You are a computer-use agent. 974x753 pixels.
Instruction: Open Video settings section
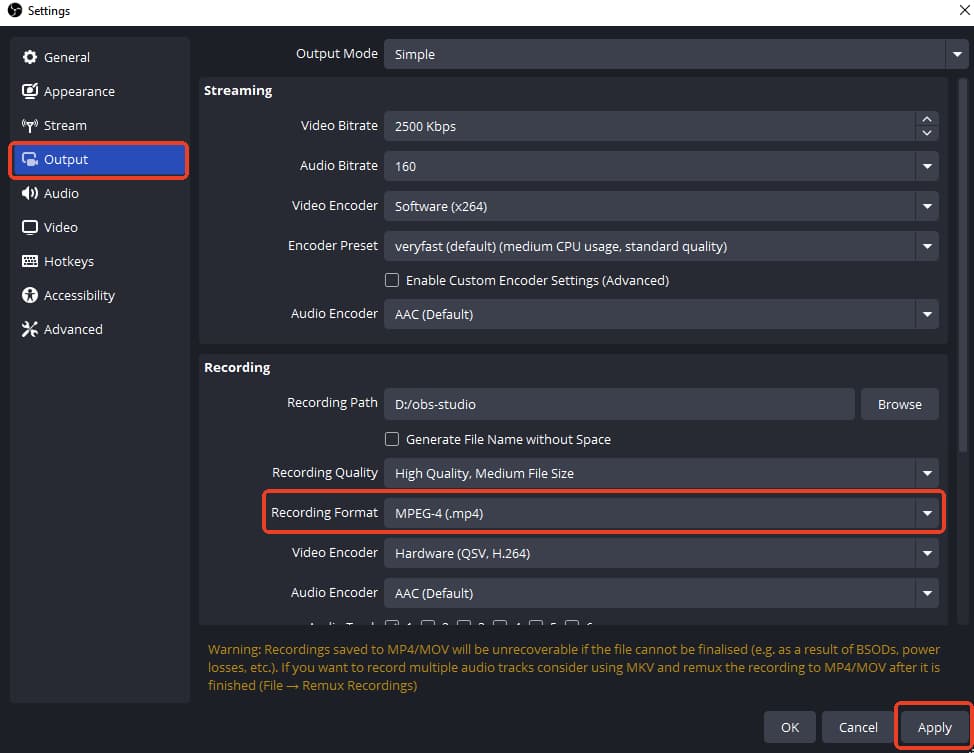click(99, 227)
